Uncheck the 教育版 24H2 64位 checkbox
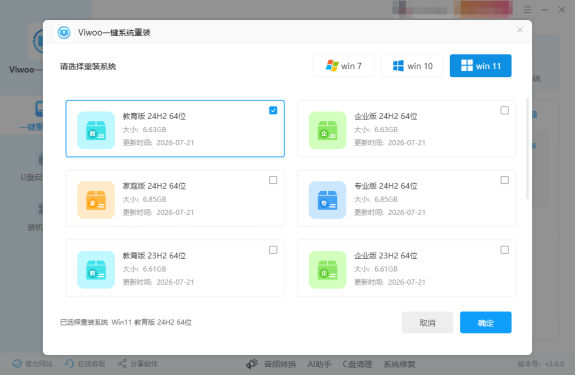 (273, 110)
